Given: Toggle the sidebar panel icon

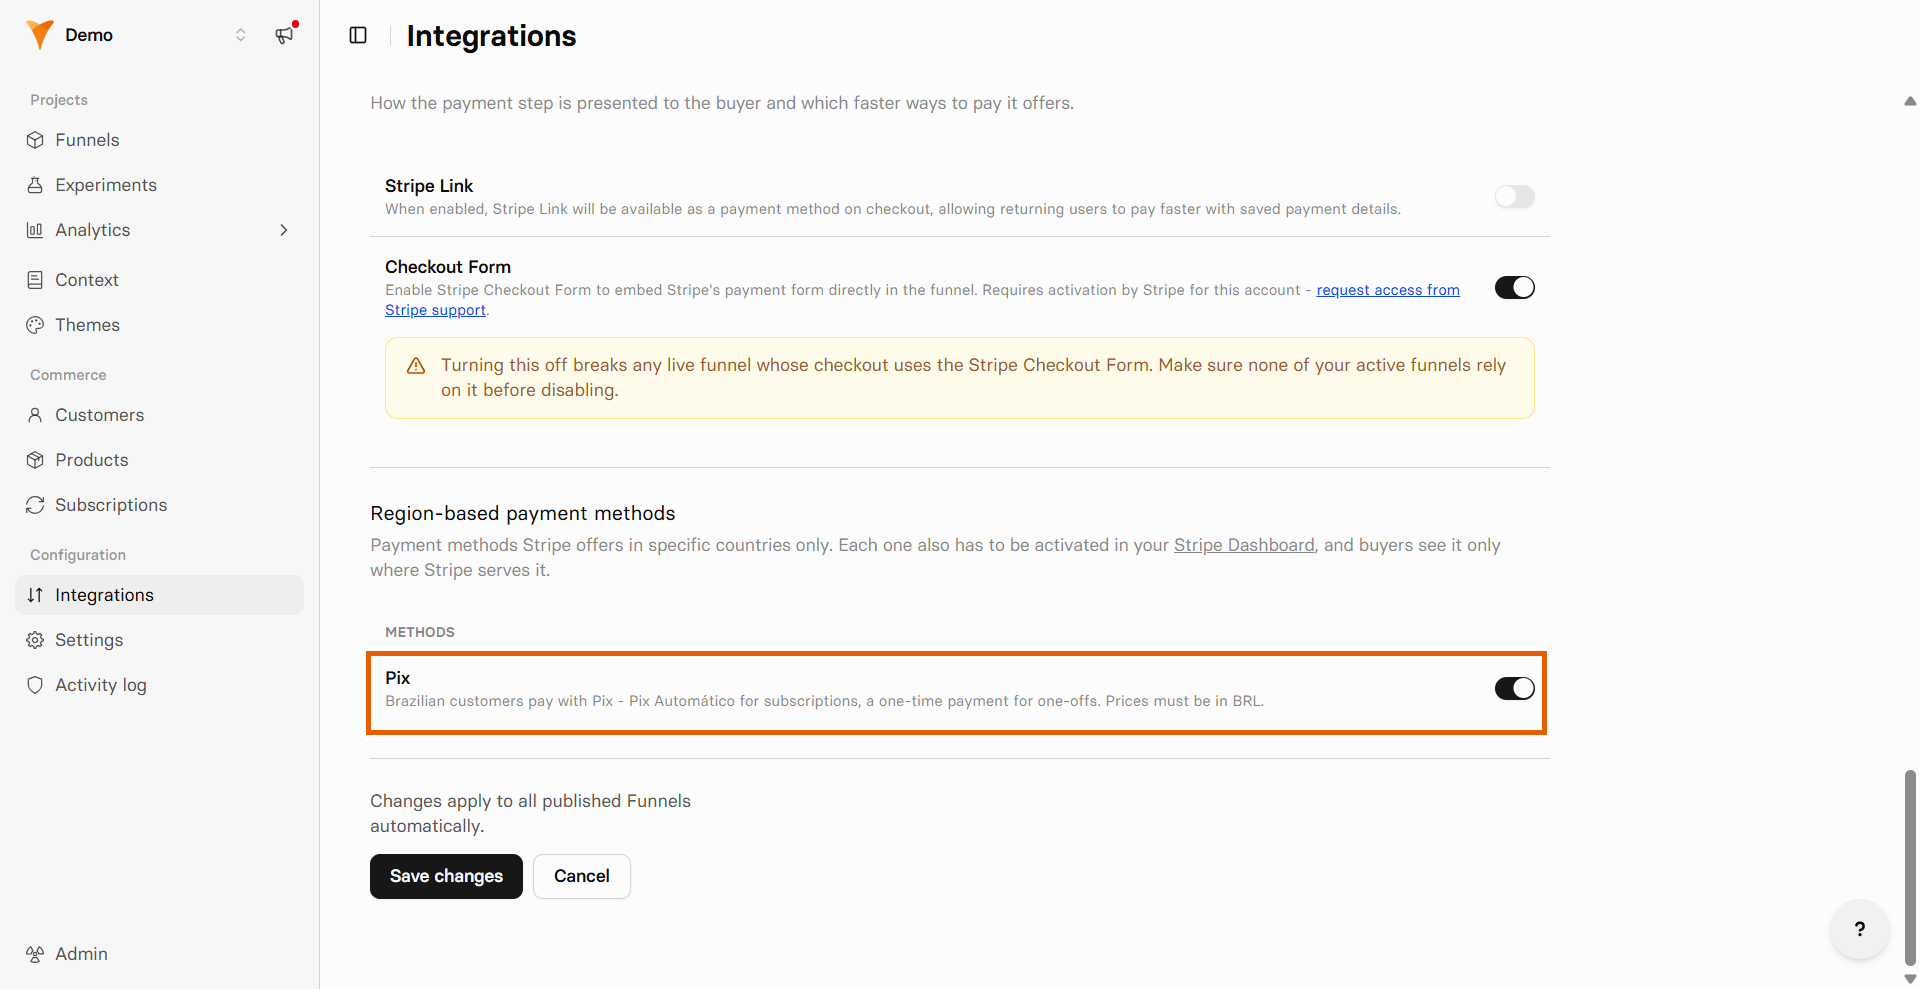Looking at the screenshot, I should (358, 35).
